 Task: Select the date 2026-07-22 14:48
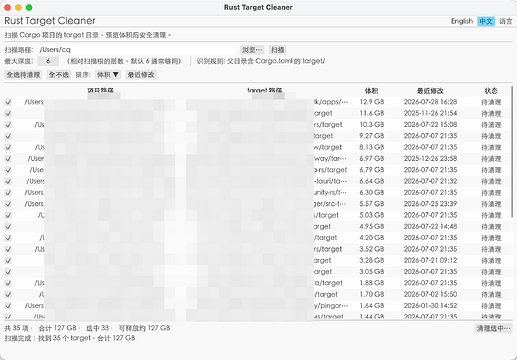pyautogui.click(x=430, y=227)
